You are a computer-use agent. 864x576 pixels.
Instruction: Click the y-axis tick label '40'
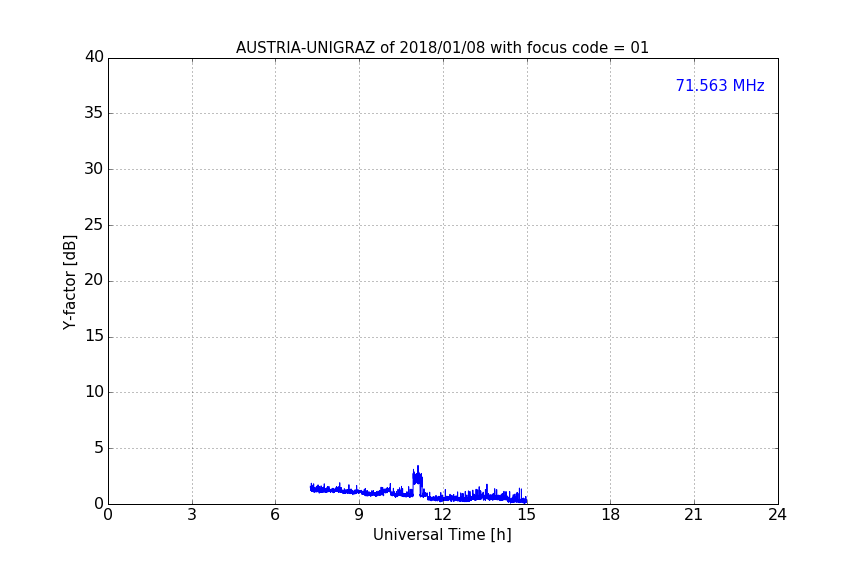pyautogui.click(x=94, y=57)
